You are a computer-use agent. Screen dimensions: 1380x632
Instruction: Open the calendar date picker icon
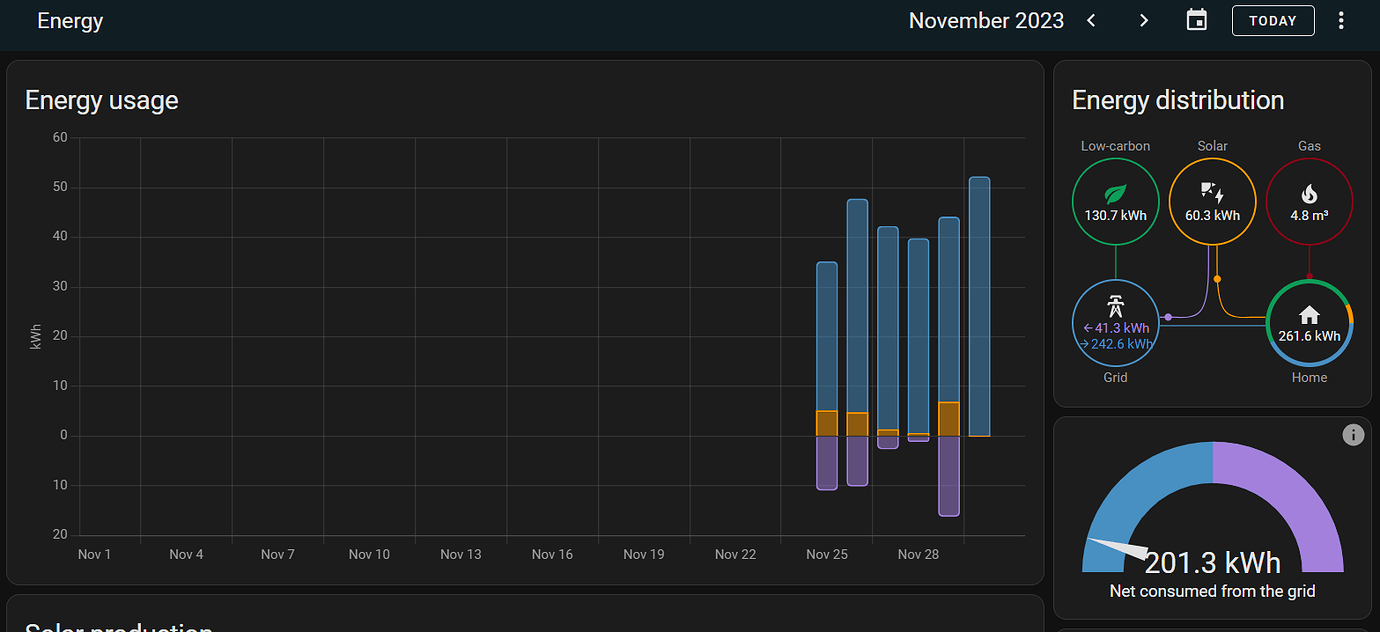tap(1197, 20)
